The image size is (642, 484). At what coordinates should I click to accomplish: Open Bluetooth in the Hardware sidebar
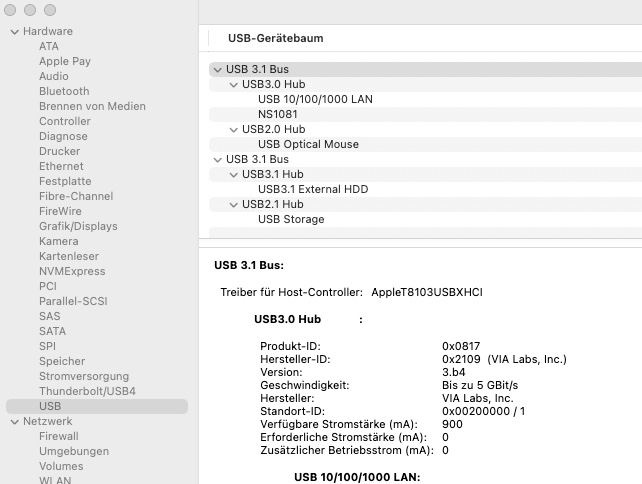(x=64, y=92)
